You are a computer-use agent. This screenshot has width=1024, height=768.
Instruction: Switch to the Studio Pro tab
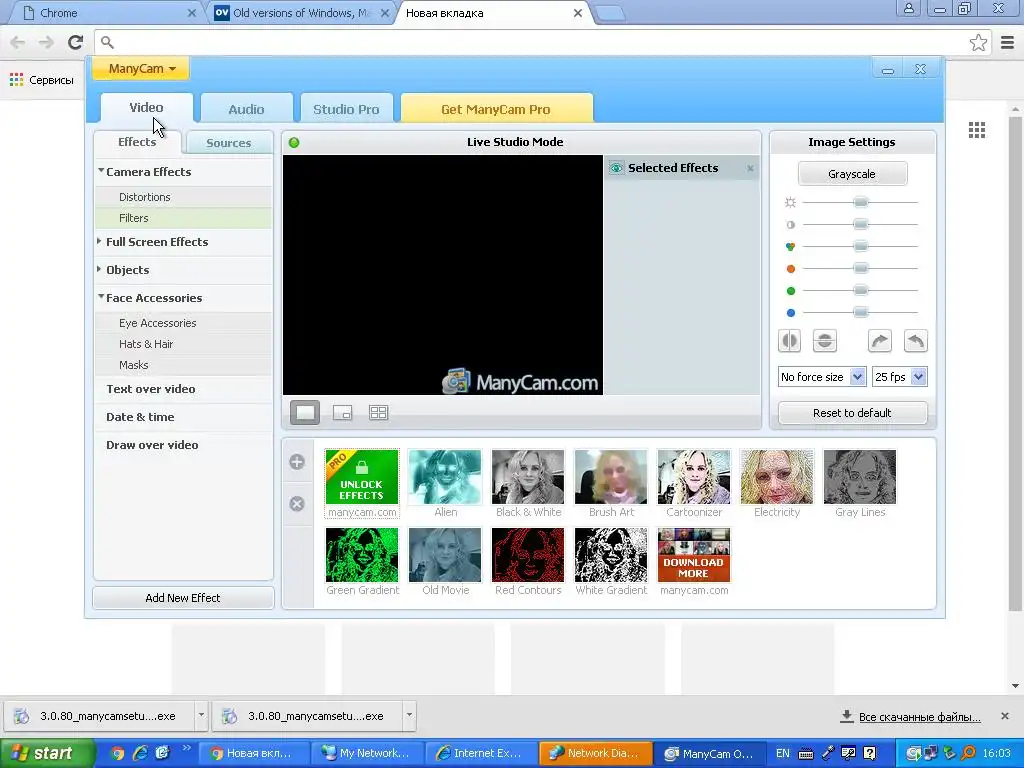346,109
